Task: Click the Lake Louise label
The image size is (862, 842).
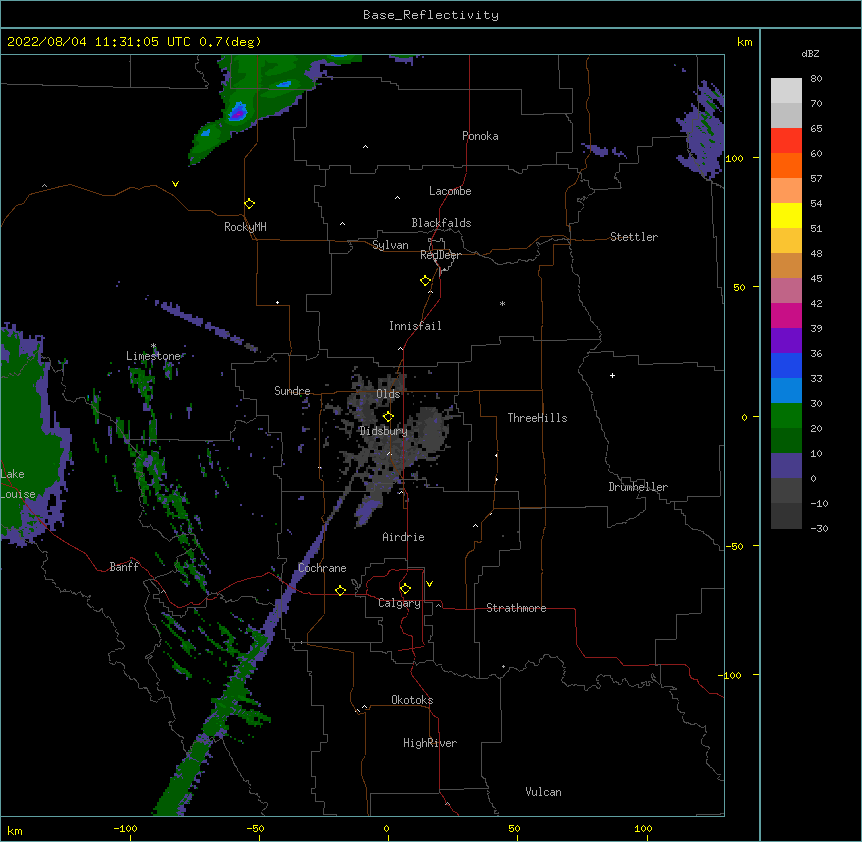Action: click(18, 484)
